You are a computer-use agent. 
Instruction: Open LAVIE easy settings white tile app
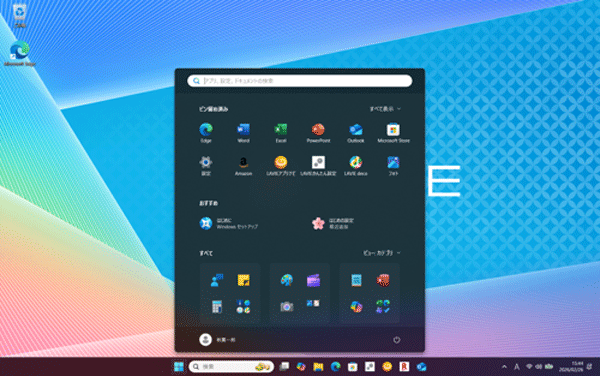coord(318,165)
